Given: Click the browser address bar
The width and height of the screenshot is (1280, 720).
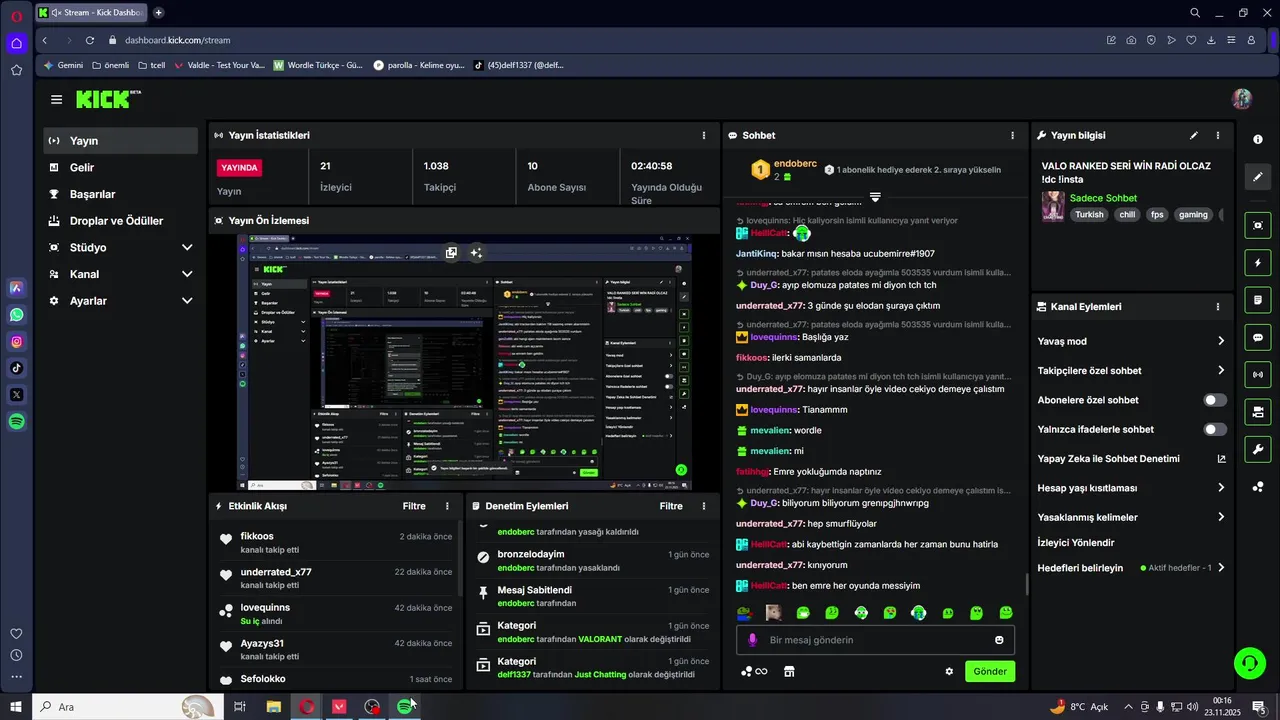Looking at the screenshot, I should 600,40.
